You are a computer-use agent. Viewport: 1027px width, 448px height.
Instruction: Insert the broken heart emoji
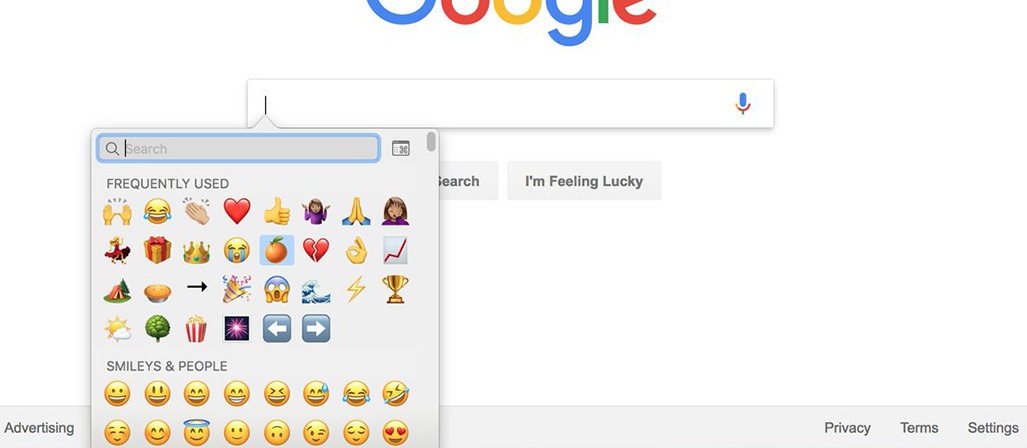316,250
